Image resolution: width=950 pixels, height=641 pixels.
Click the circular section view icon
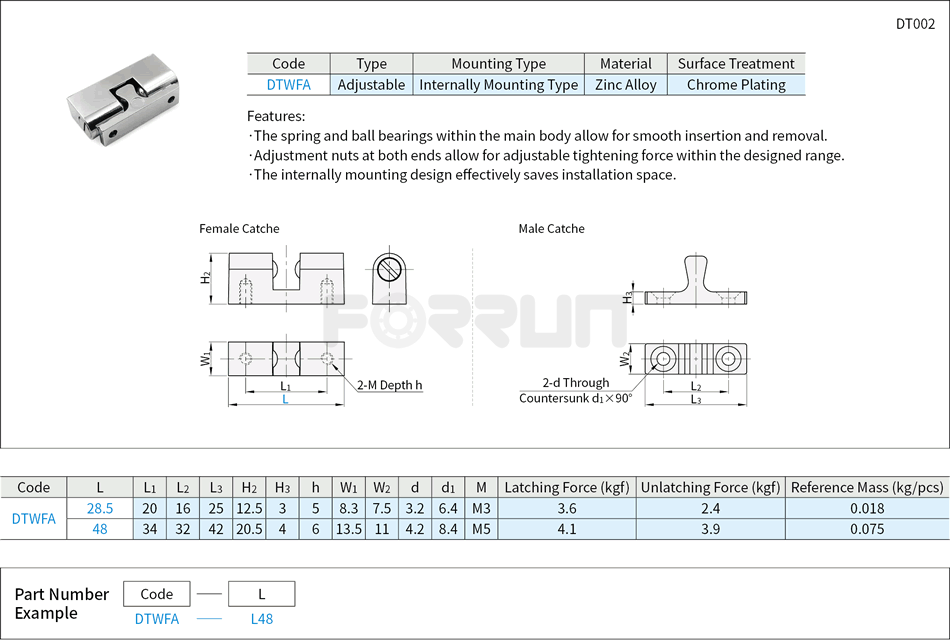pyautogui.click(x=390, y=268)
